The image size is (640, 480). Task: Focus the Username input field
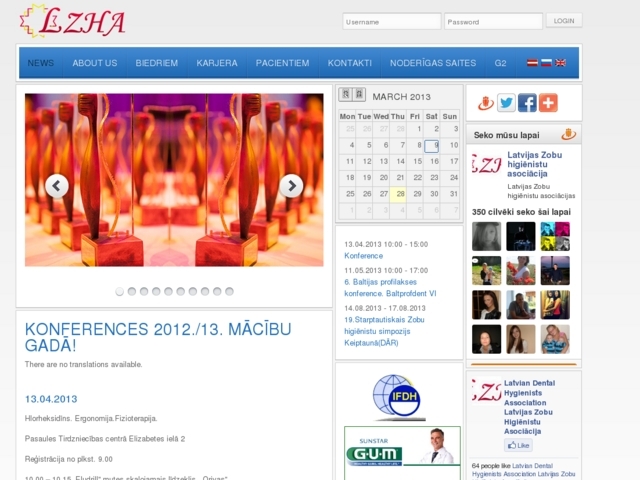[x=392, y=22]
